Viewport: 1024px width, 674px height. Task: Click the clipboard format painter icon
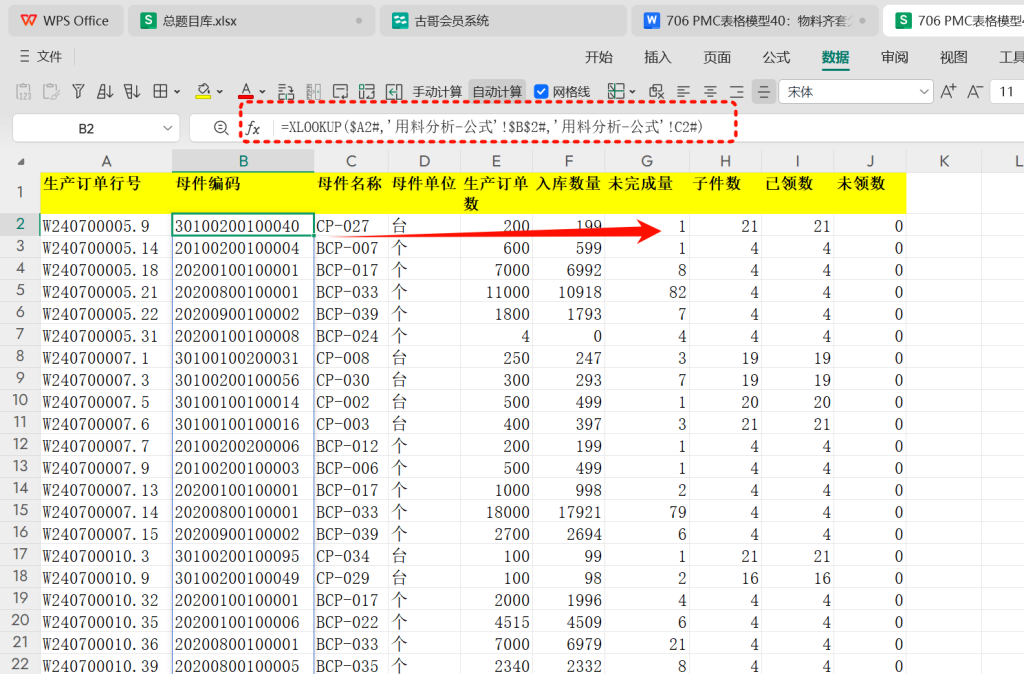coord(50,91)
